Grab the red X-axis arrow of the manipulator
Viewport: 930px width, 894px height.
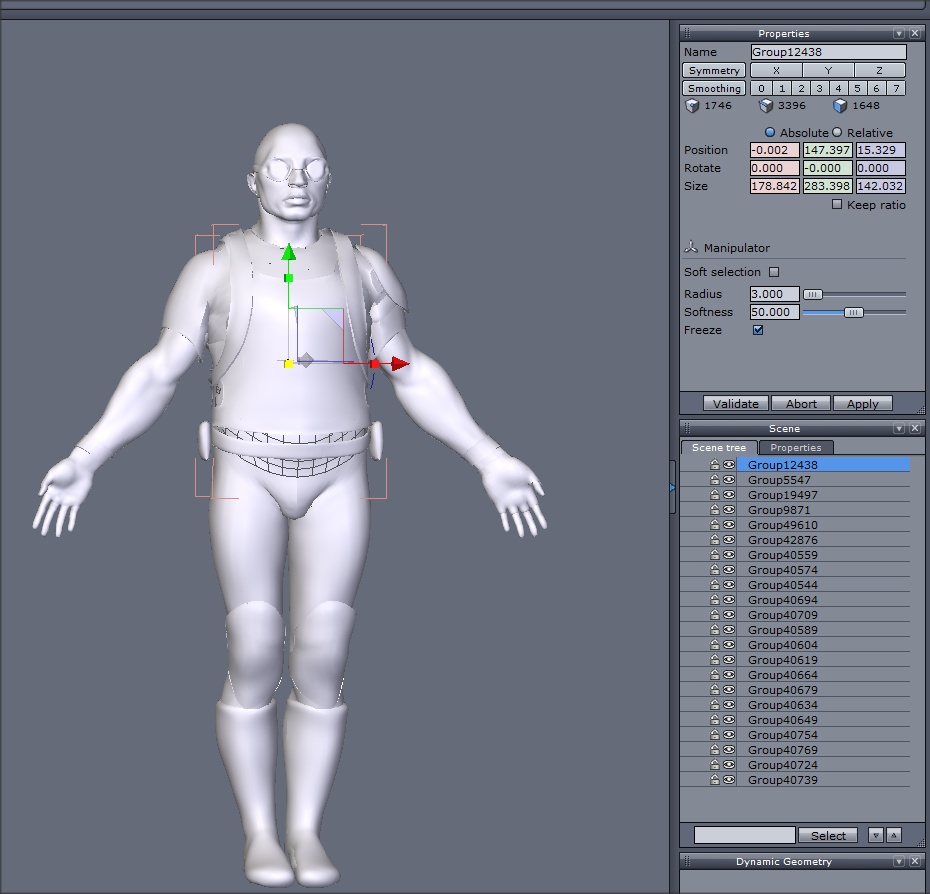[x=400, y=364]
